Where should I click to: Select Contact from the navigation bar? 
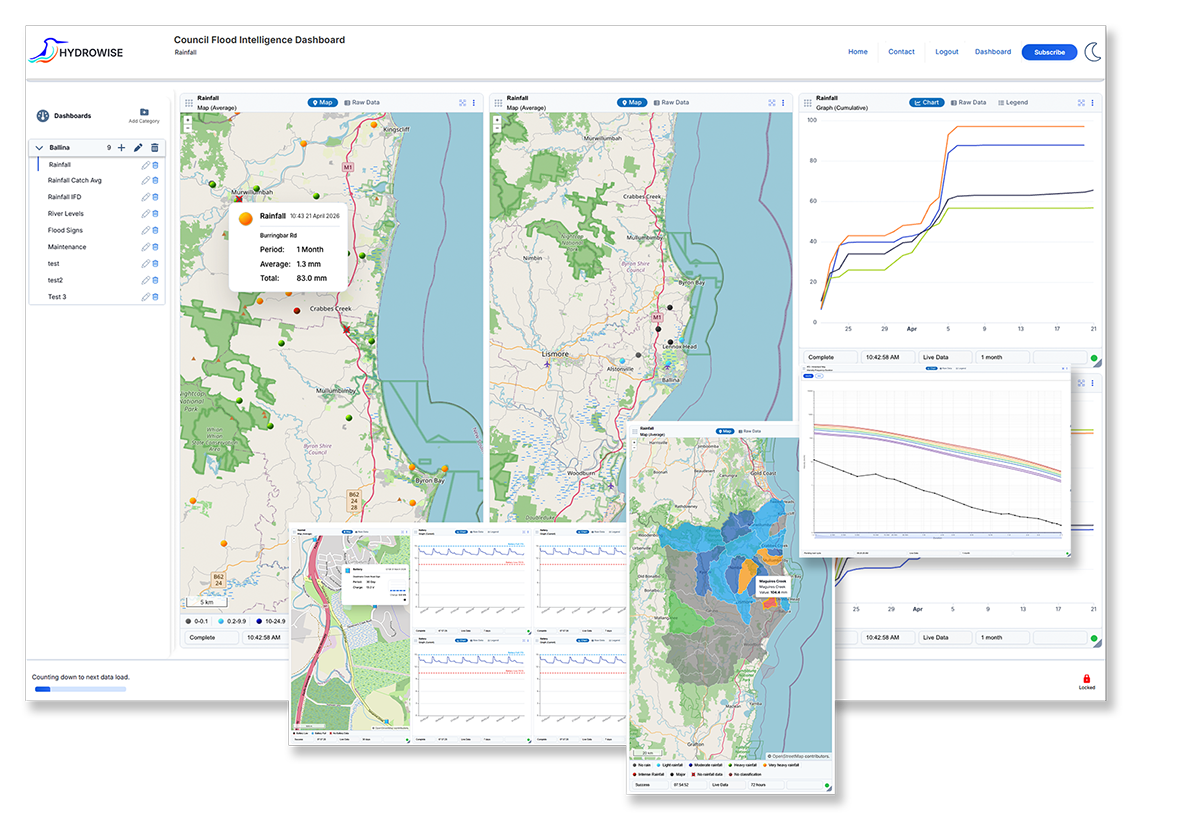[901, 51]
